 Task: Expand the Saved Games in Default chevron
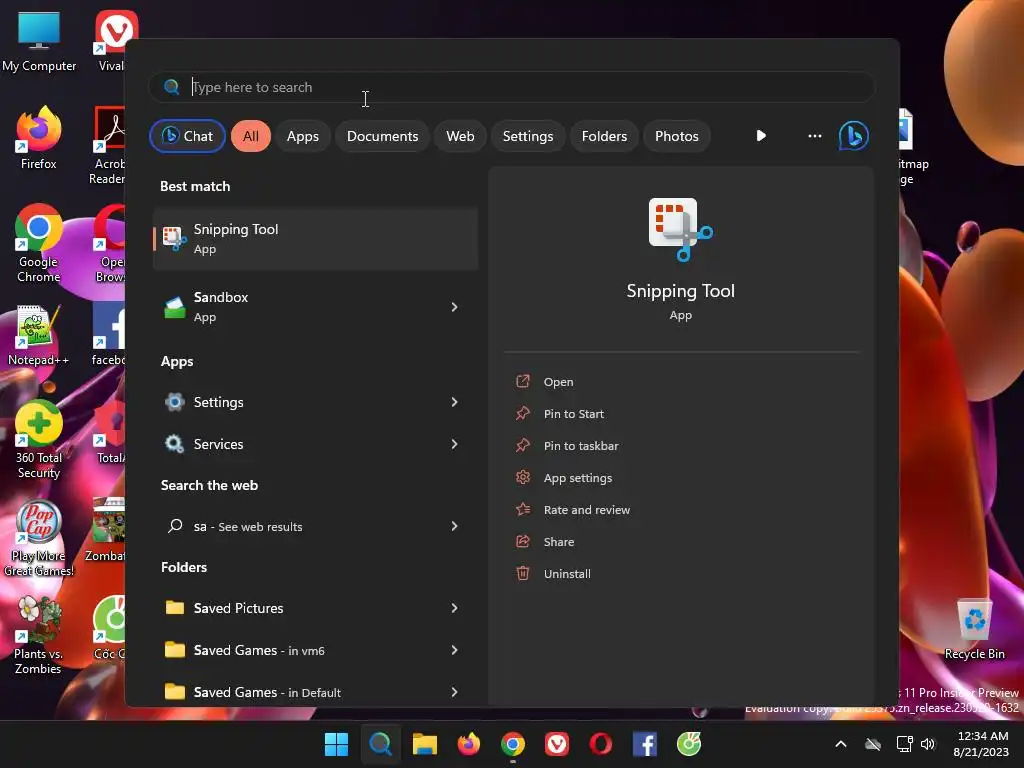point(454,692)
